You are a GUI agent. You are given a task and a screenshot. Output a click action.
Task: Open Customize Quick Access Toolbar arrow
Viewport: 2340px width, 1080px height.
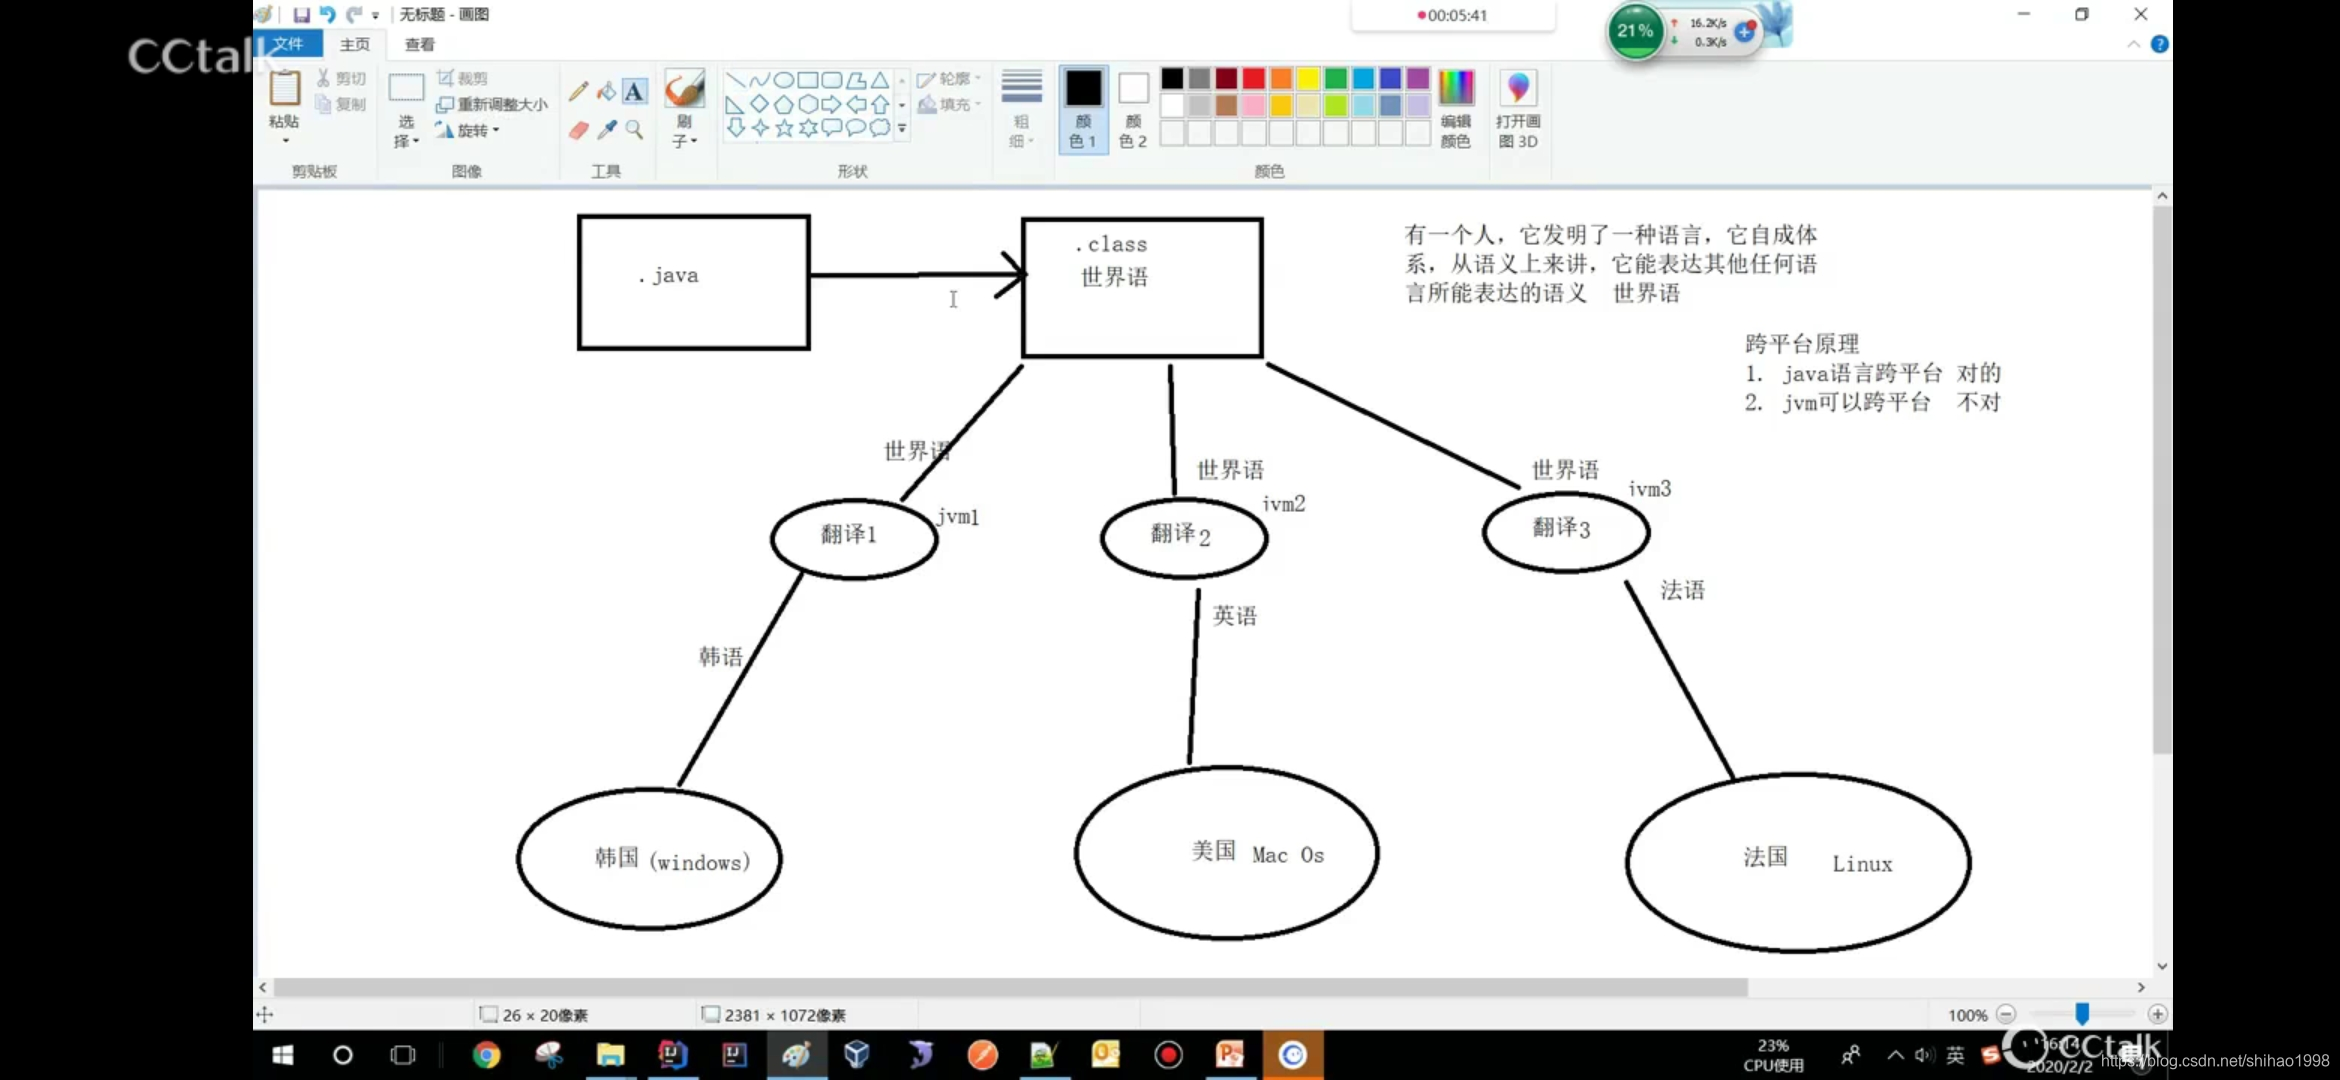point(376,15)
